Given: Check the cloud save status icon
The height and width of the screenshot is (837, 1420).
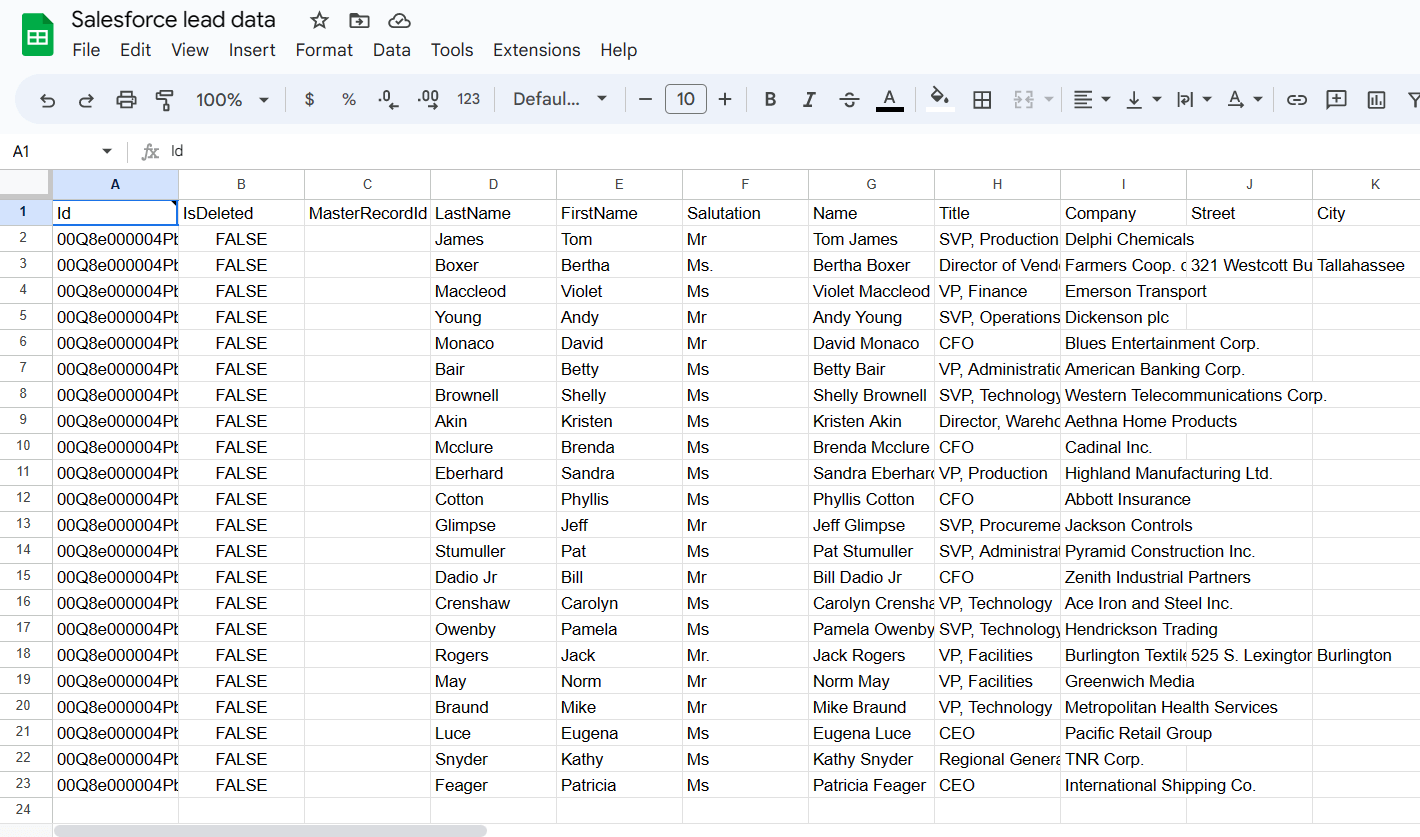Looking at the screenshot, I should tap(399, 20).
